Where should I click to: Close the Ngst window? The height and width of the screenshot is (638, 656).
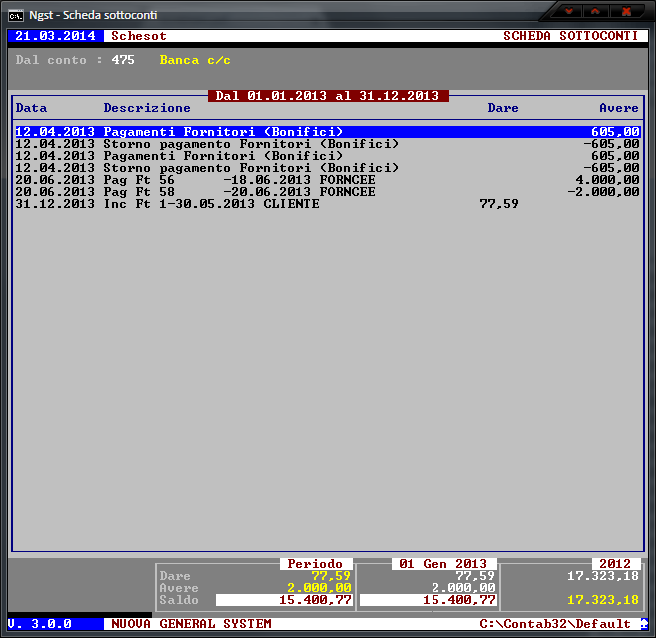coord(627,12)
